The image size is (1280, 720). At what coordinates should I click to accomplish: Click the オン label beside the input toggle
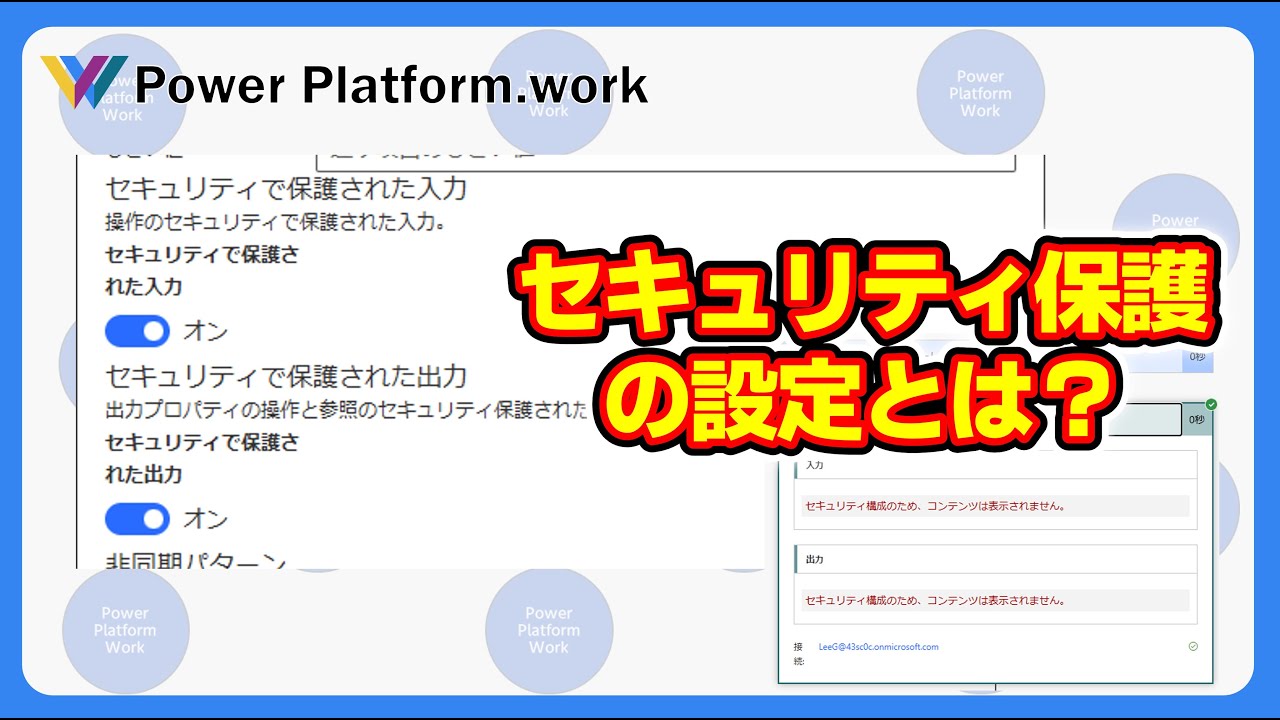point(206,331)
